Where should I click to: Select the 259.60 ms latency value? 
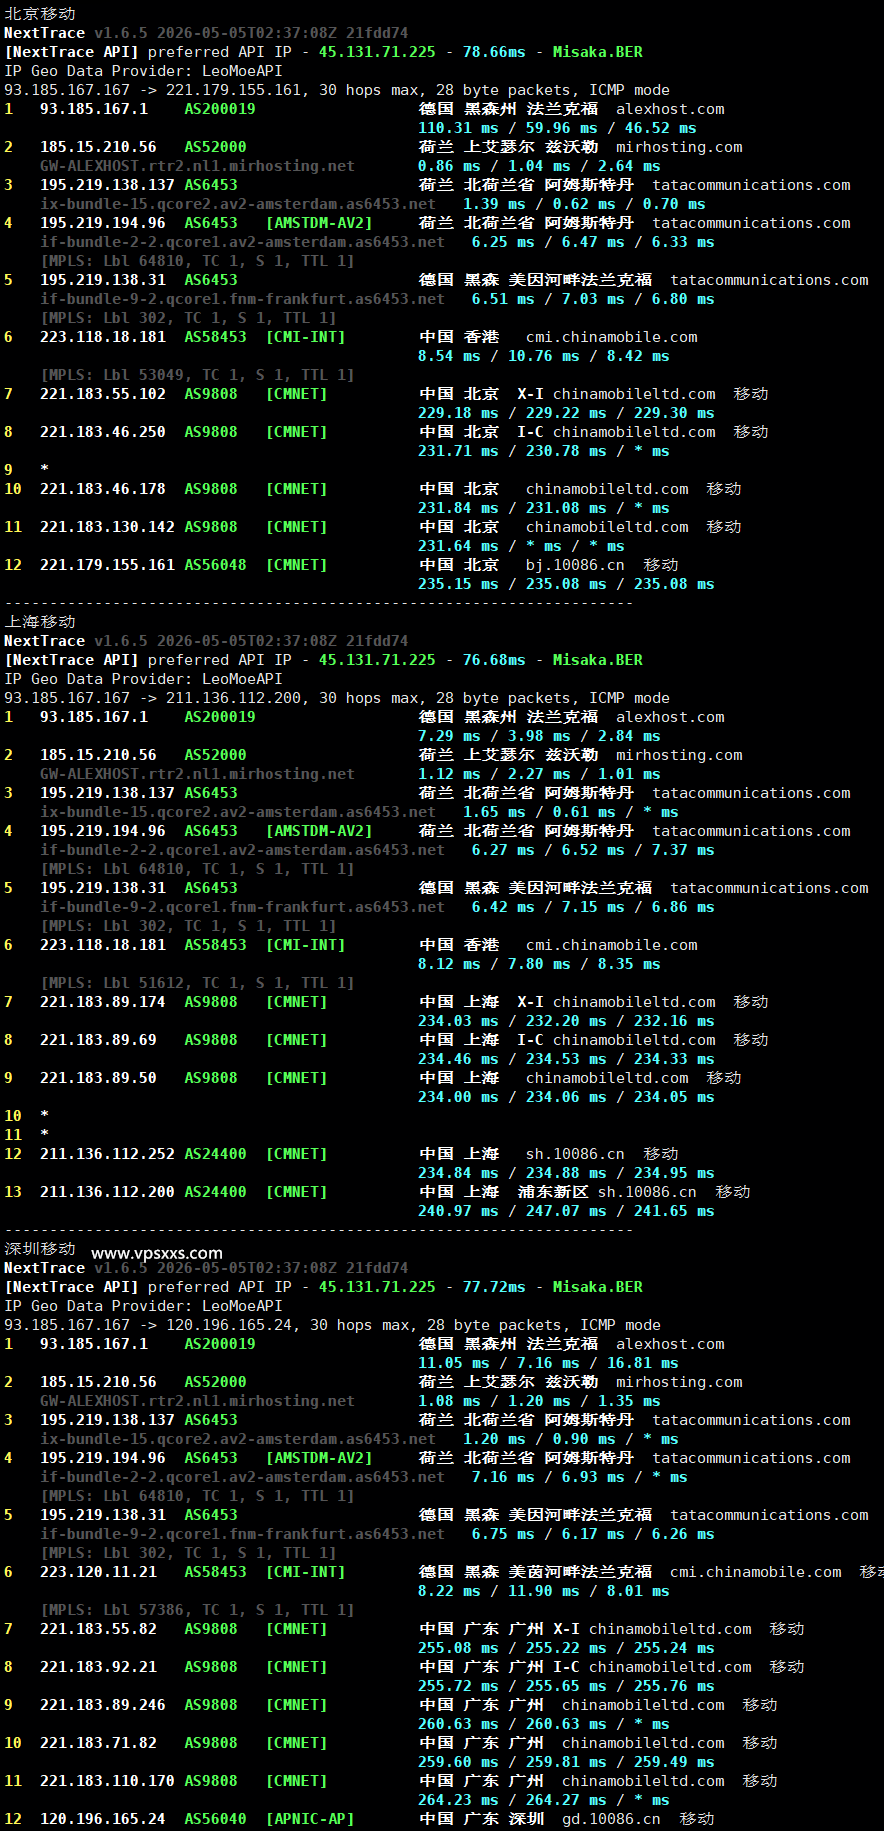(x=458, y=1762)
